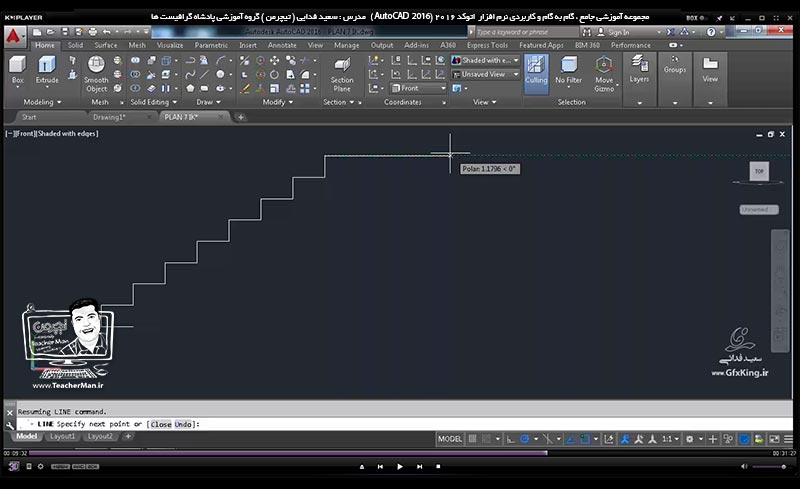Switch to the Solid ribbon tab

pyautogui.click(x=75, y=45)
